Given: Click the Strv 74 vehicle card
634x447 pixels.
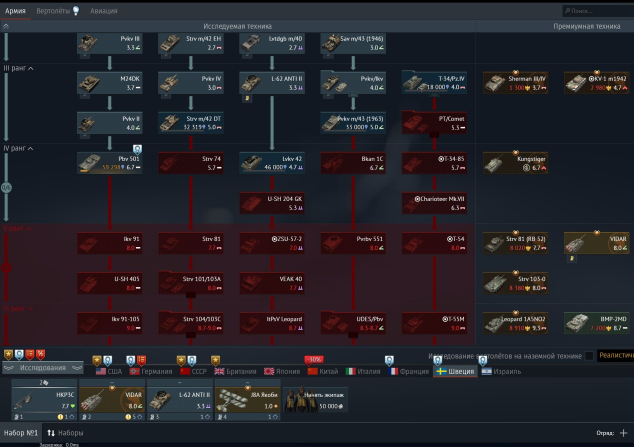Looking at the screenshot, I should tap(194, 162).
